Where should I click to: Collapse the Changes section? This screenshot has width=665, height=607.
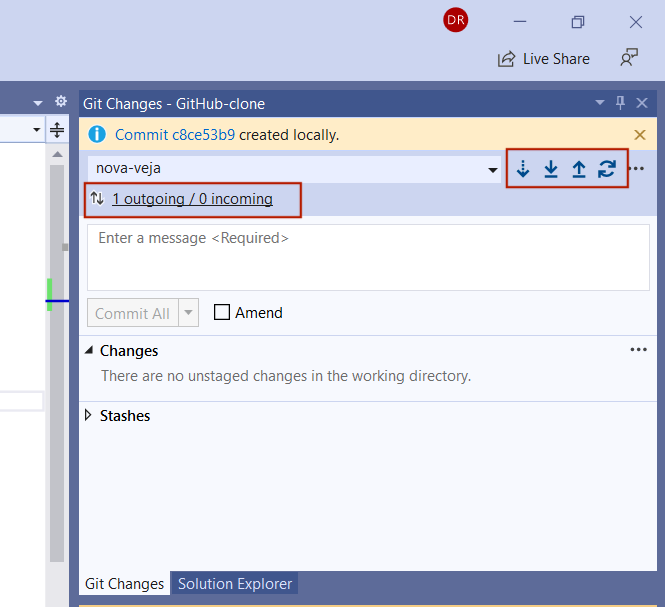[x=90, y=351]
